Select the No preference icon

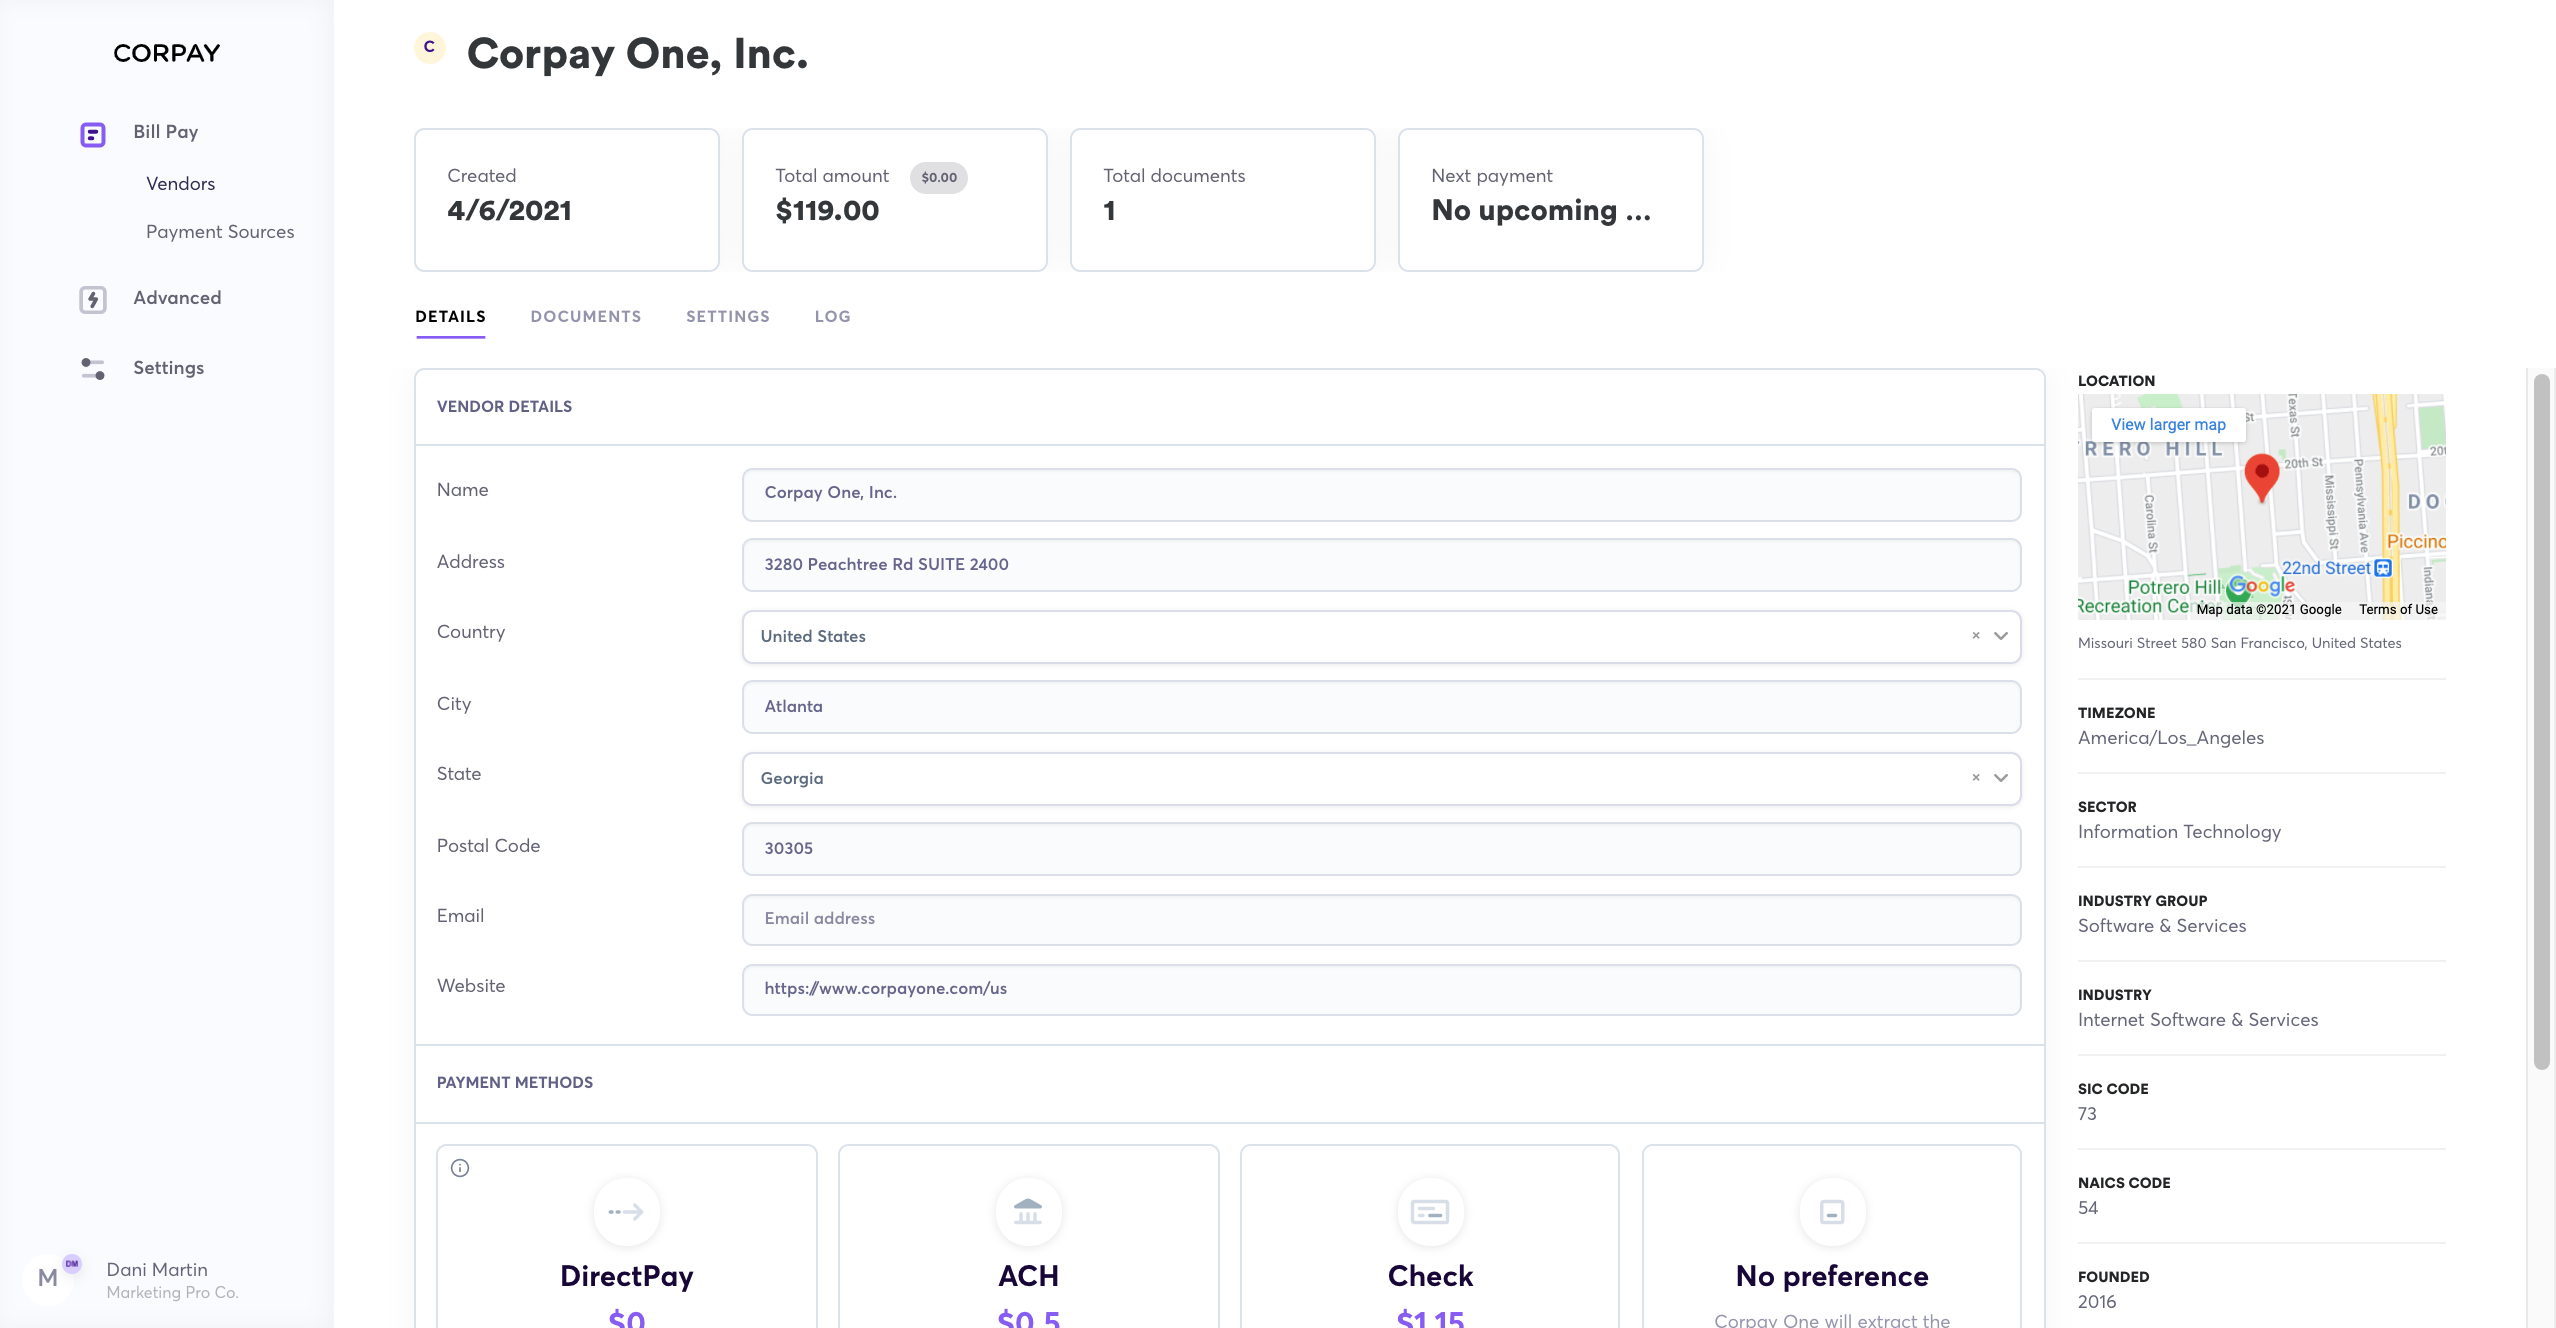click(x=1832, y=1212)
